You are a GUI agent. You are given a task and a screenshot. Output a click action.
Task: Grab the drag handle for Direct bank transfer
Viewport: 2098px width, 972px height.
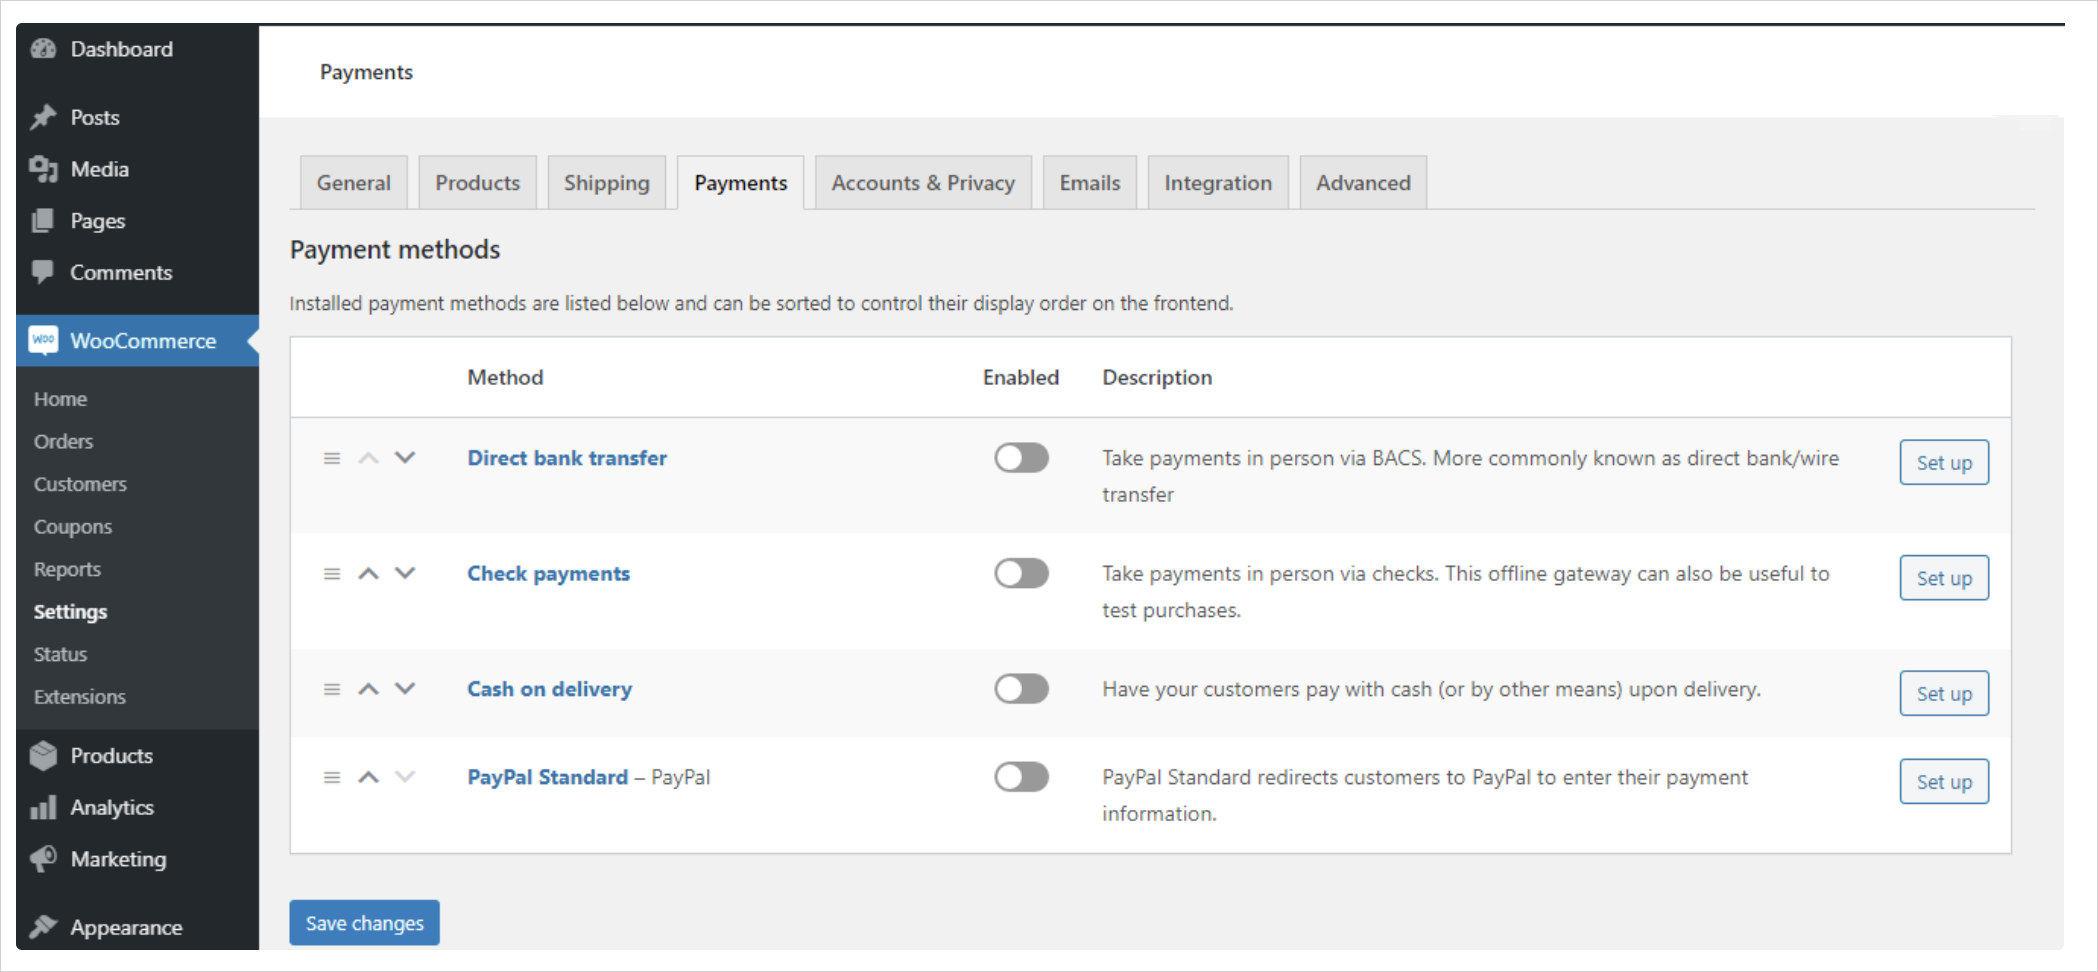(x=332, y=458)
